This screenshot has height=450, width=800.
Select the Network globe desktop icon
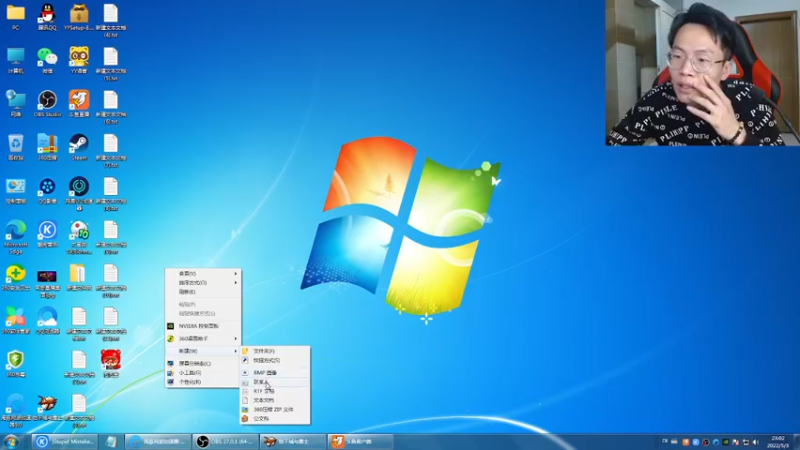click(x=15, y=104)
